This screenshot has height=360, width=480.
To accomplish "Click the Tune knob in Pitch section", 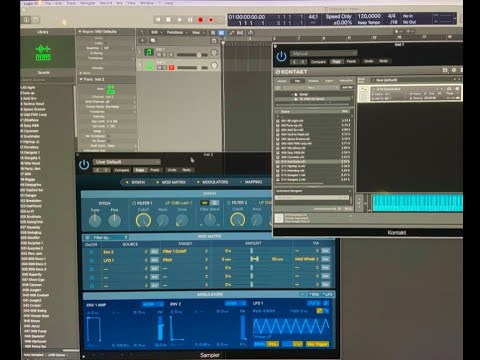I will coord(95,220).
